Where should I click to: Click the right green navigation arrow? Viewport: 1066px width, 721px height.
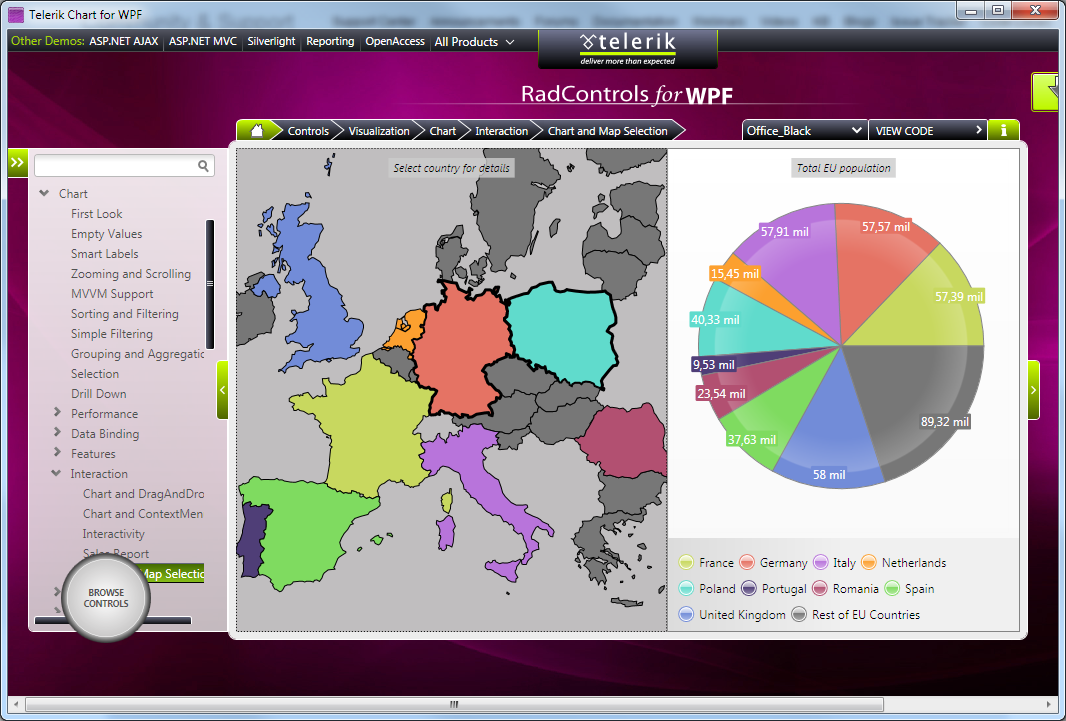(1033, 390)
